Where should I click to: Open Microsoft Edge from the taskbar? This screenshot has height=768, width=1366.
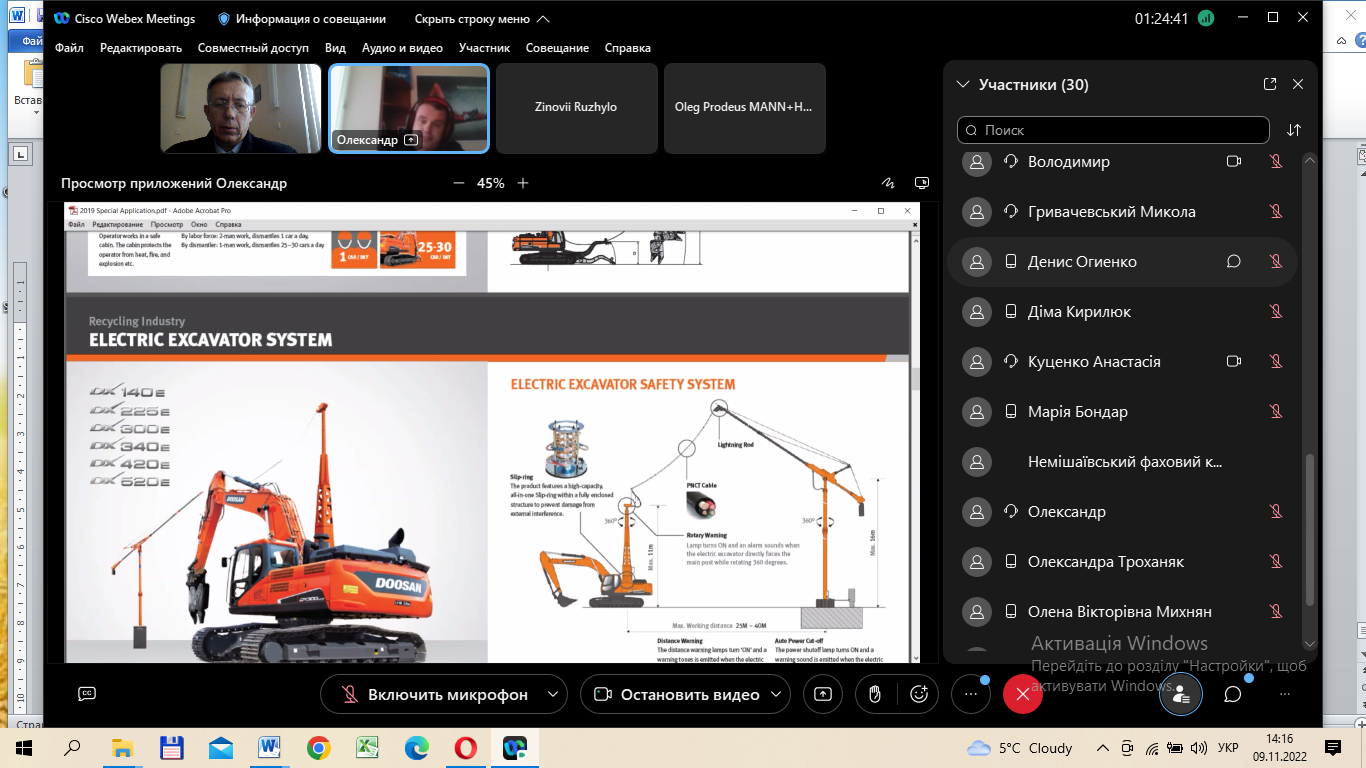[416, 747]
